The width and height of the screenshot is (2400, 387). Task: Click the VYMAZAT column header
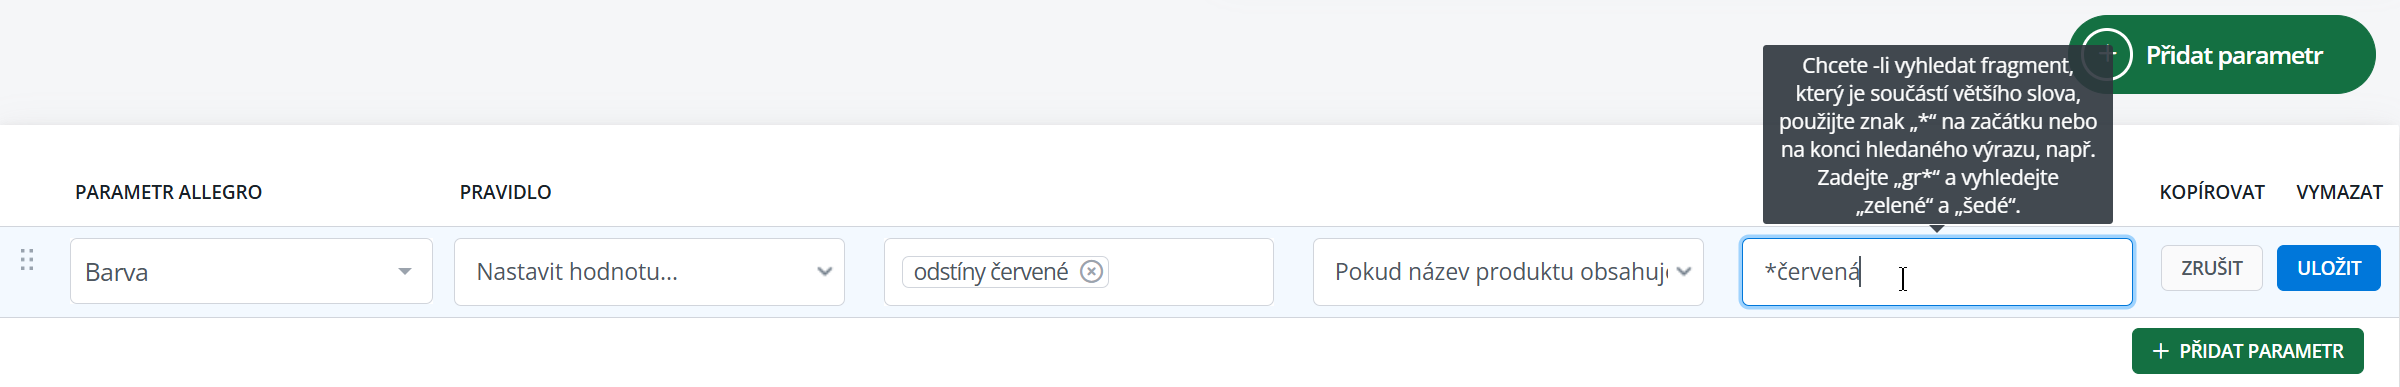[2339, 192]
